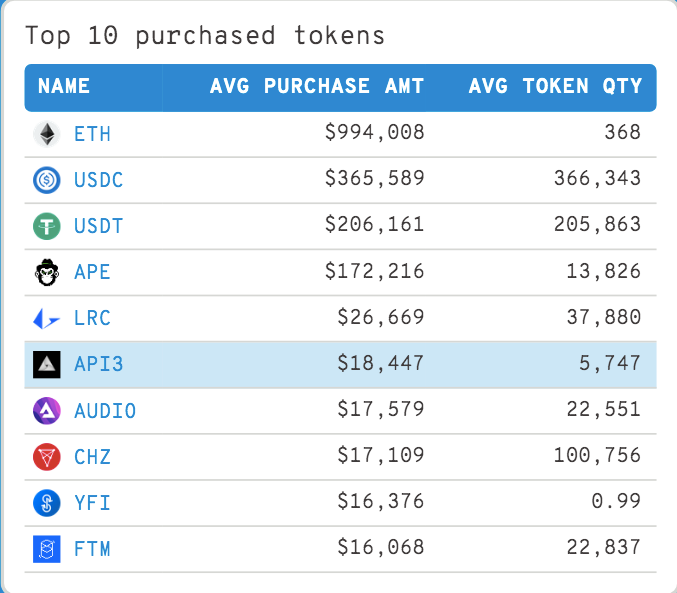Image resolution: width=677 pixels, height=593 pixels.
Task: Click the blue LRC Loopring icon
Action: (46, 318)
